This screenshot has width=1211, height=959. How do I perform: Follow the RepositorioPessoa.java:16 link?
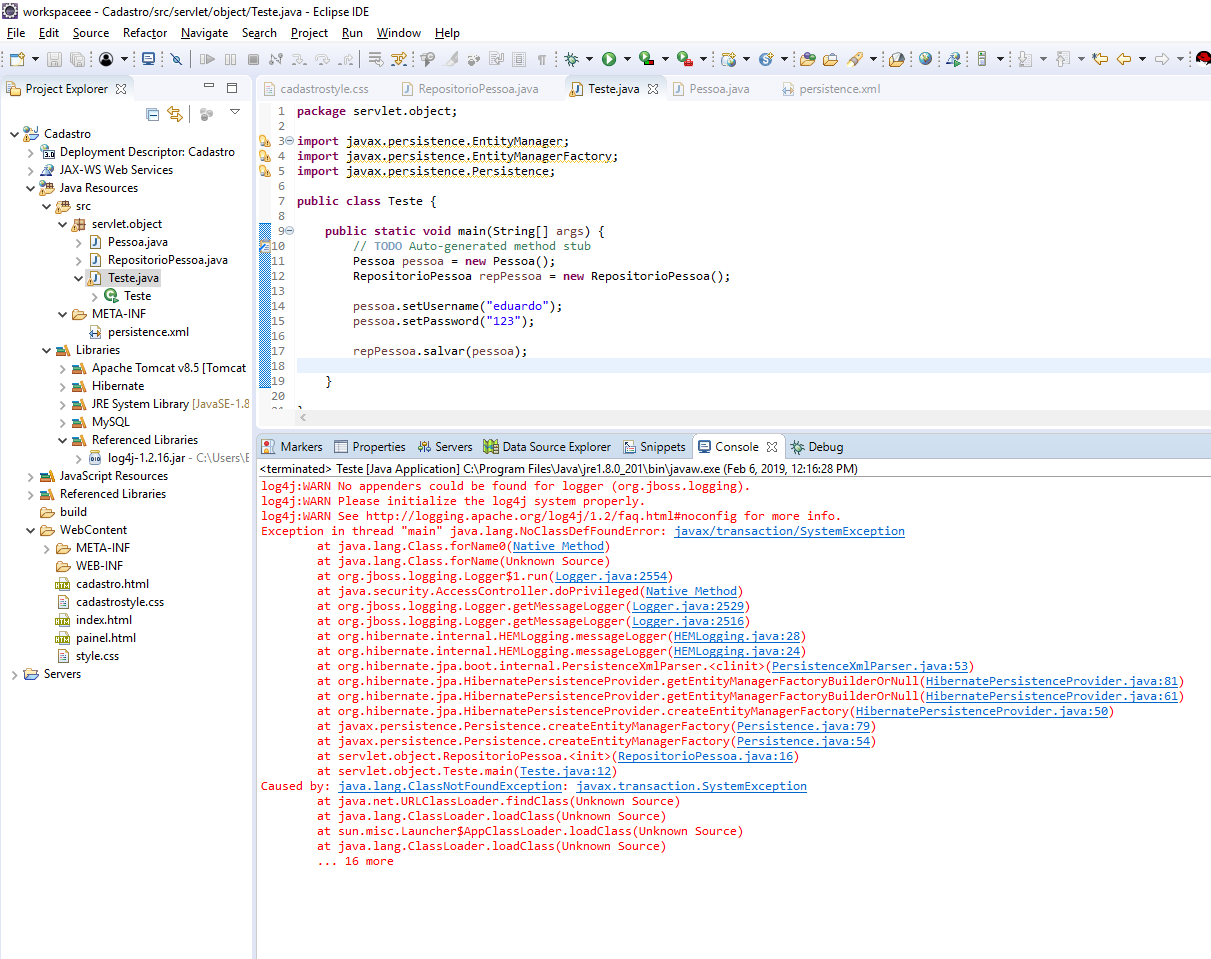coord(706,756)
